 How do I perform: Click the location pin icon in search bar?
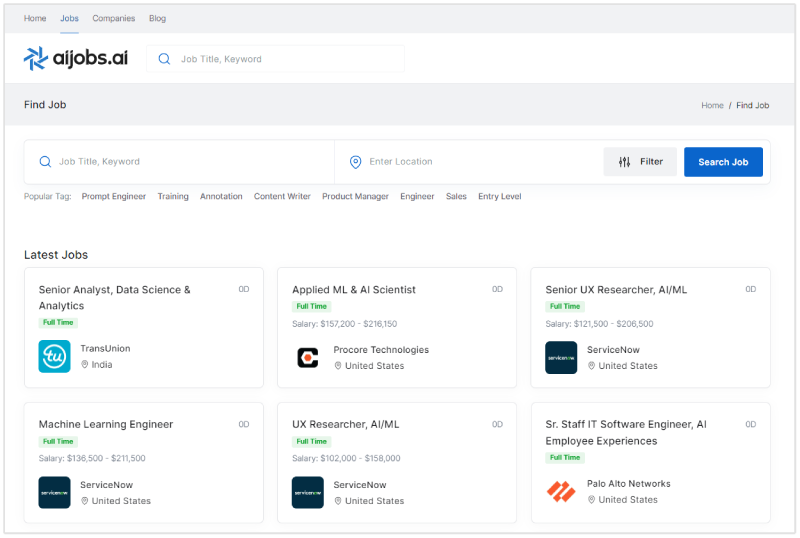point(355,162)
